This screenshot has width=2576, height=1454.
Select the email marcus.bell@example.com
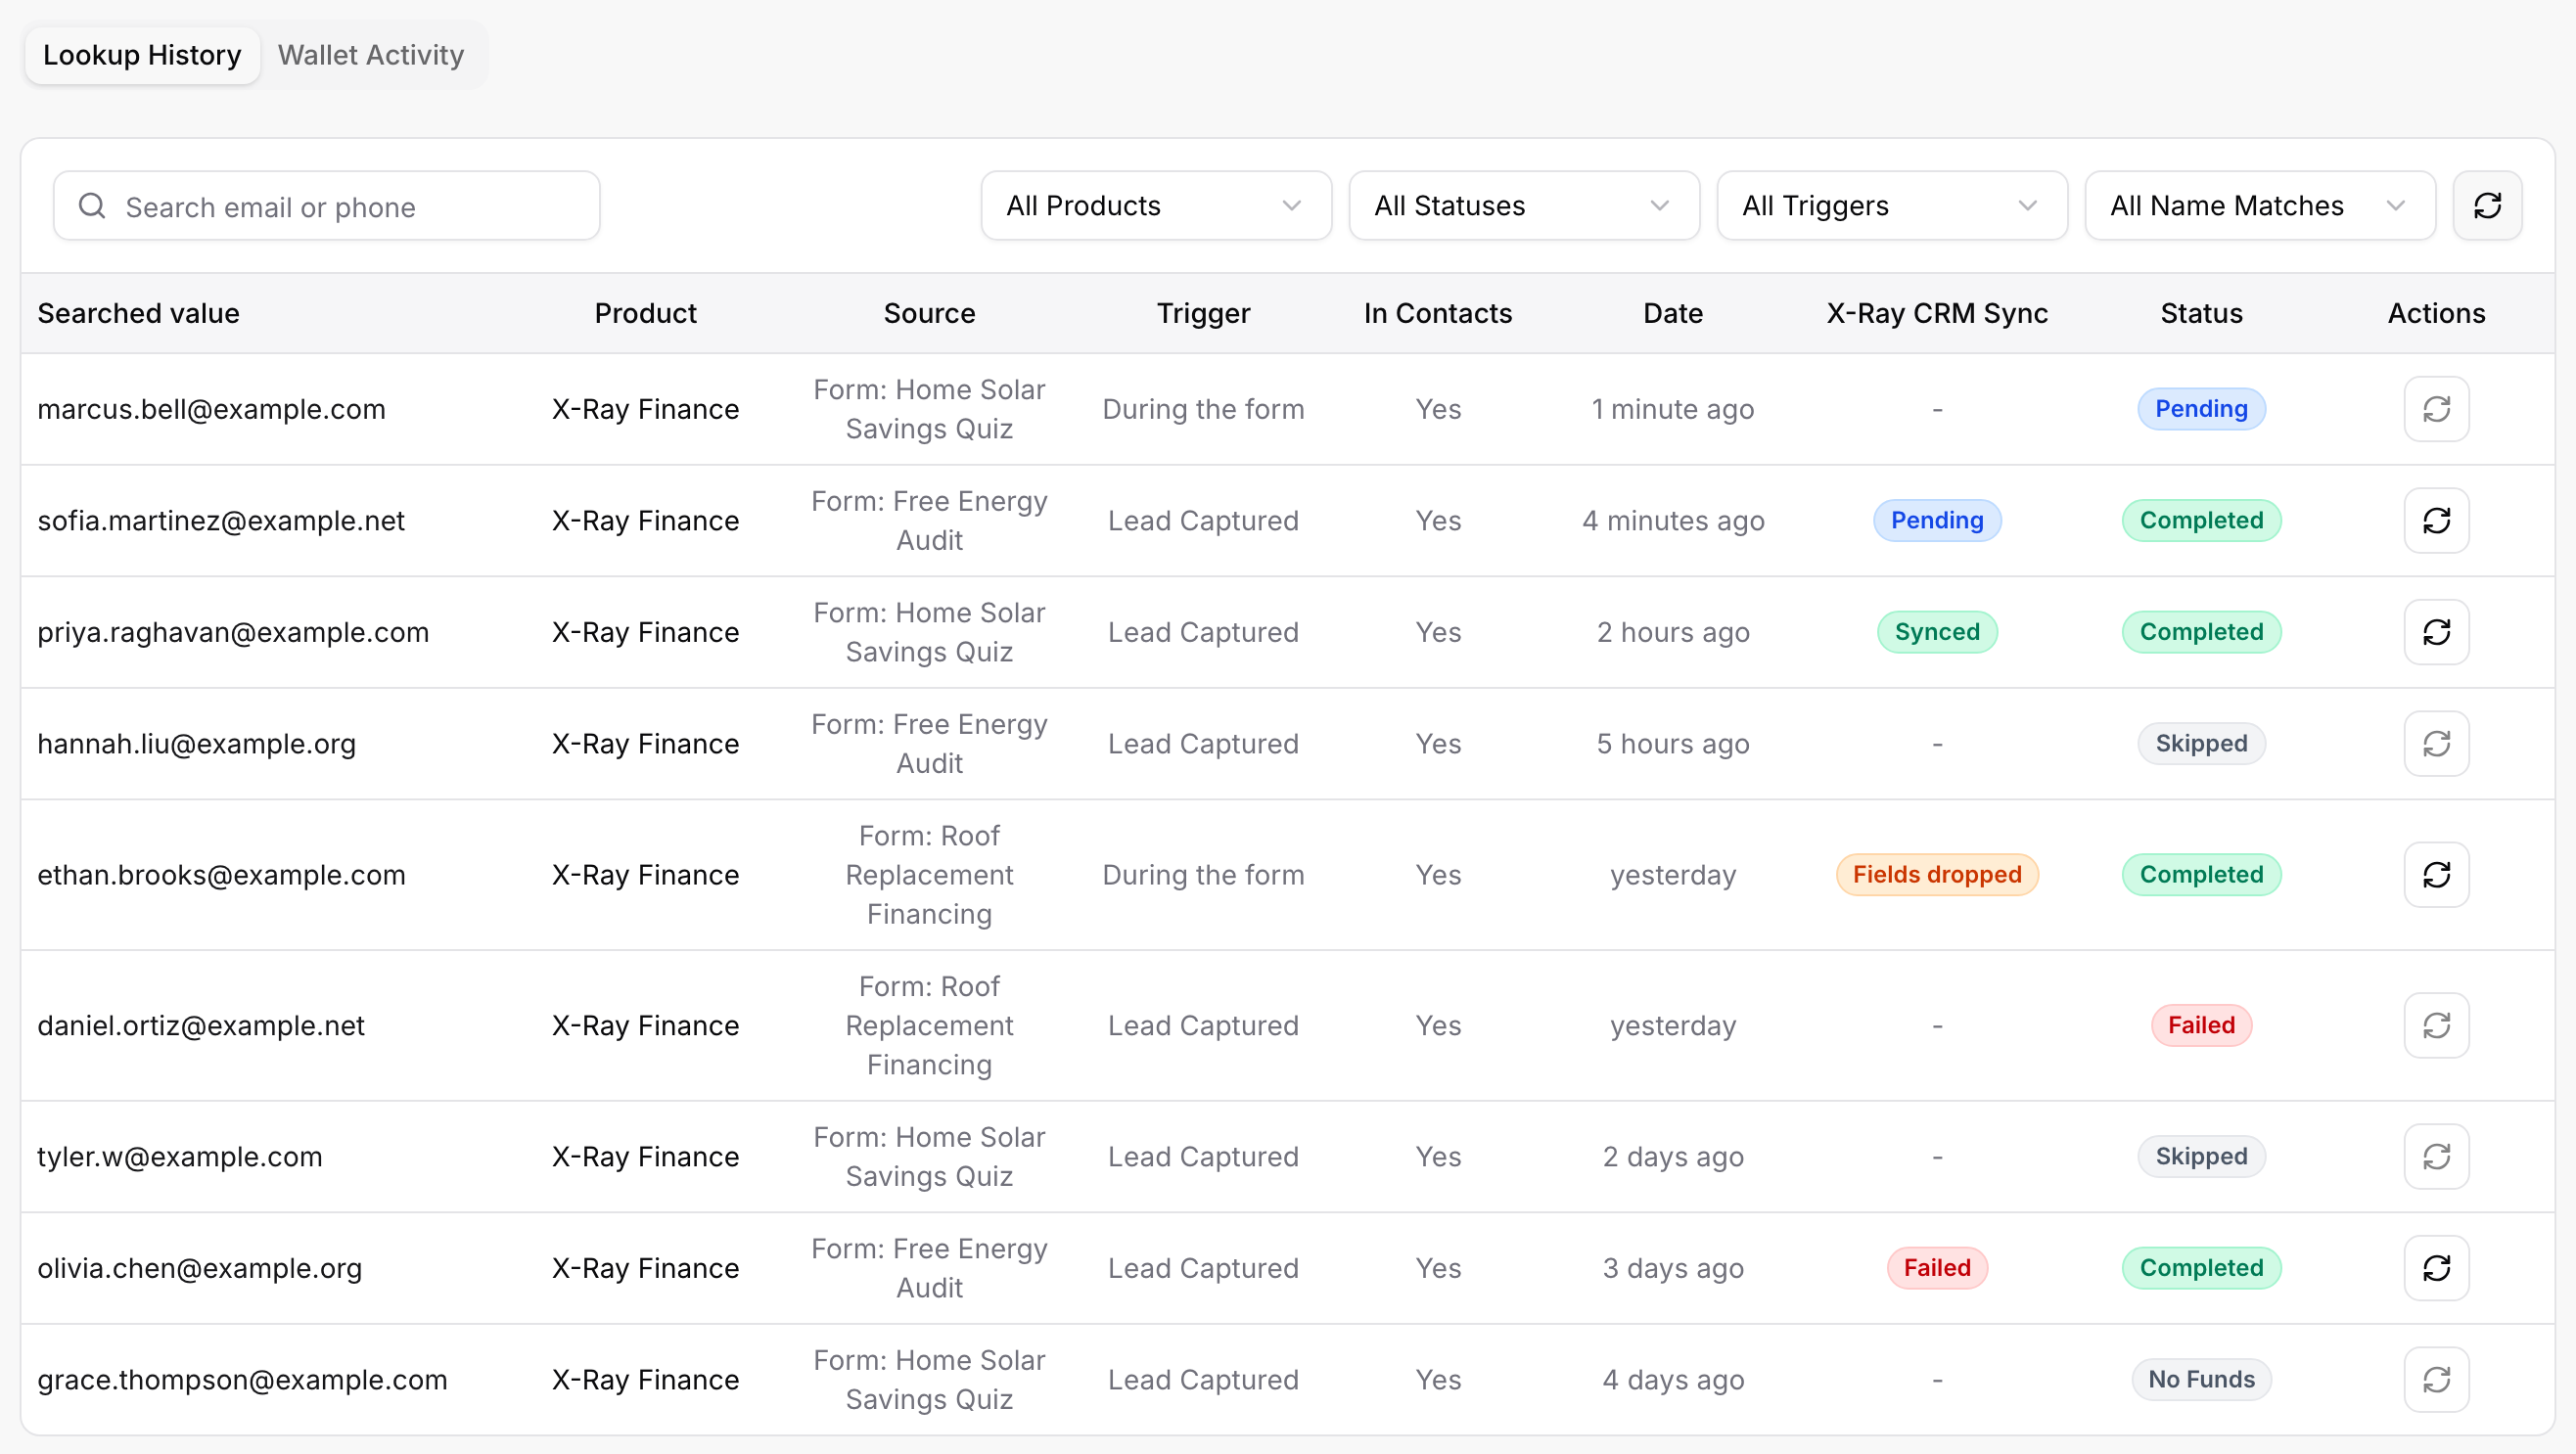click(x=211, y=409)
